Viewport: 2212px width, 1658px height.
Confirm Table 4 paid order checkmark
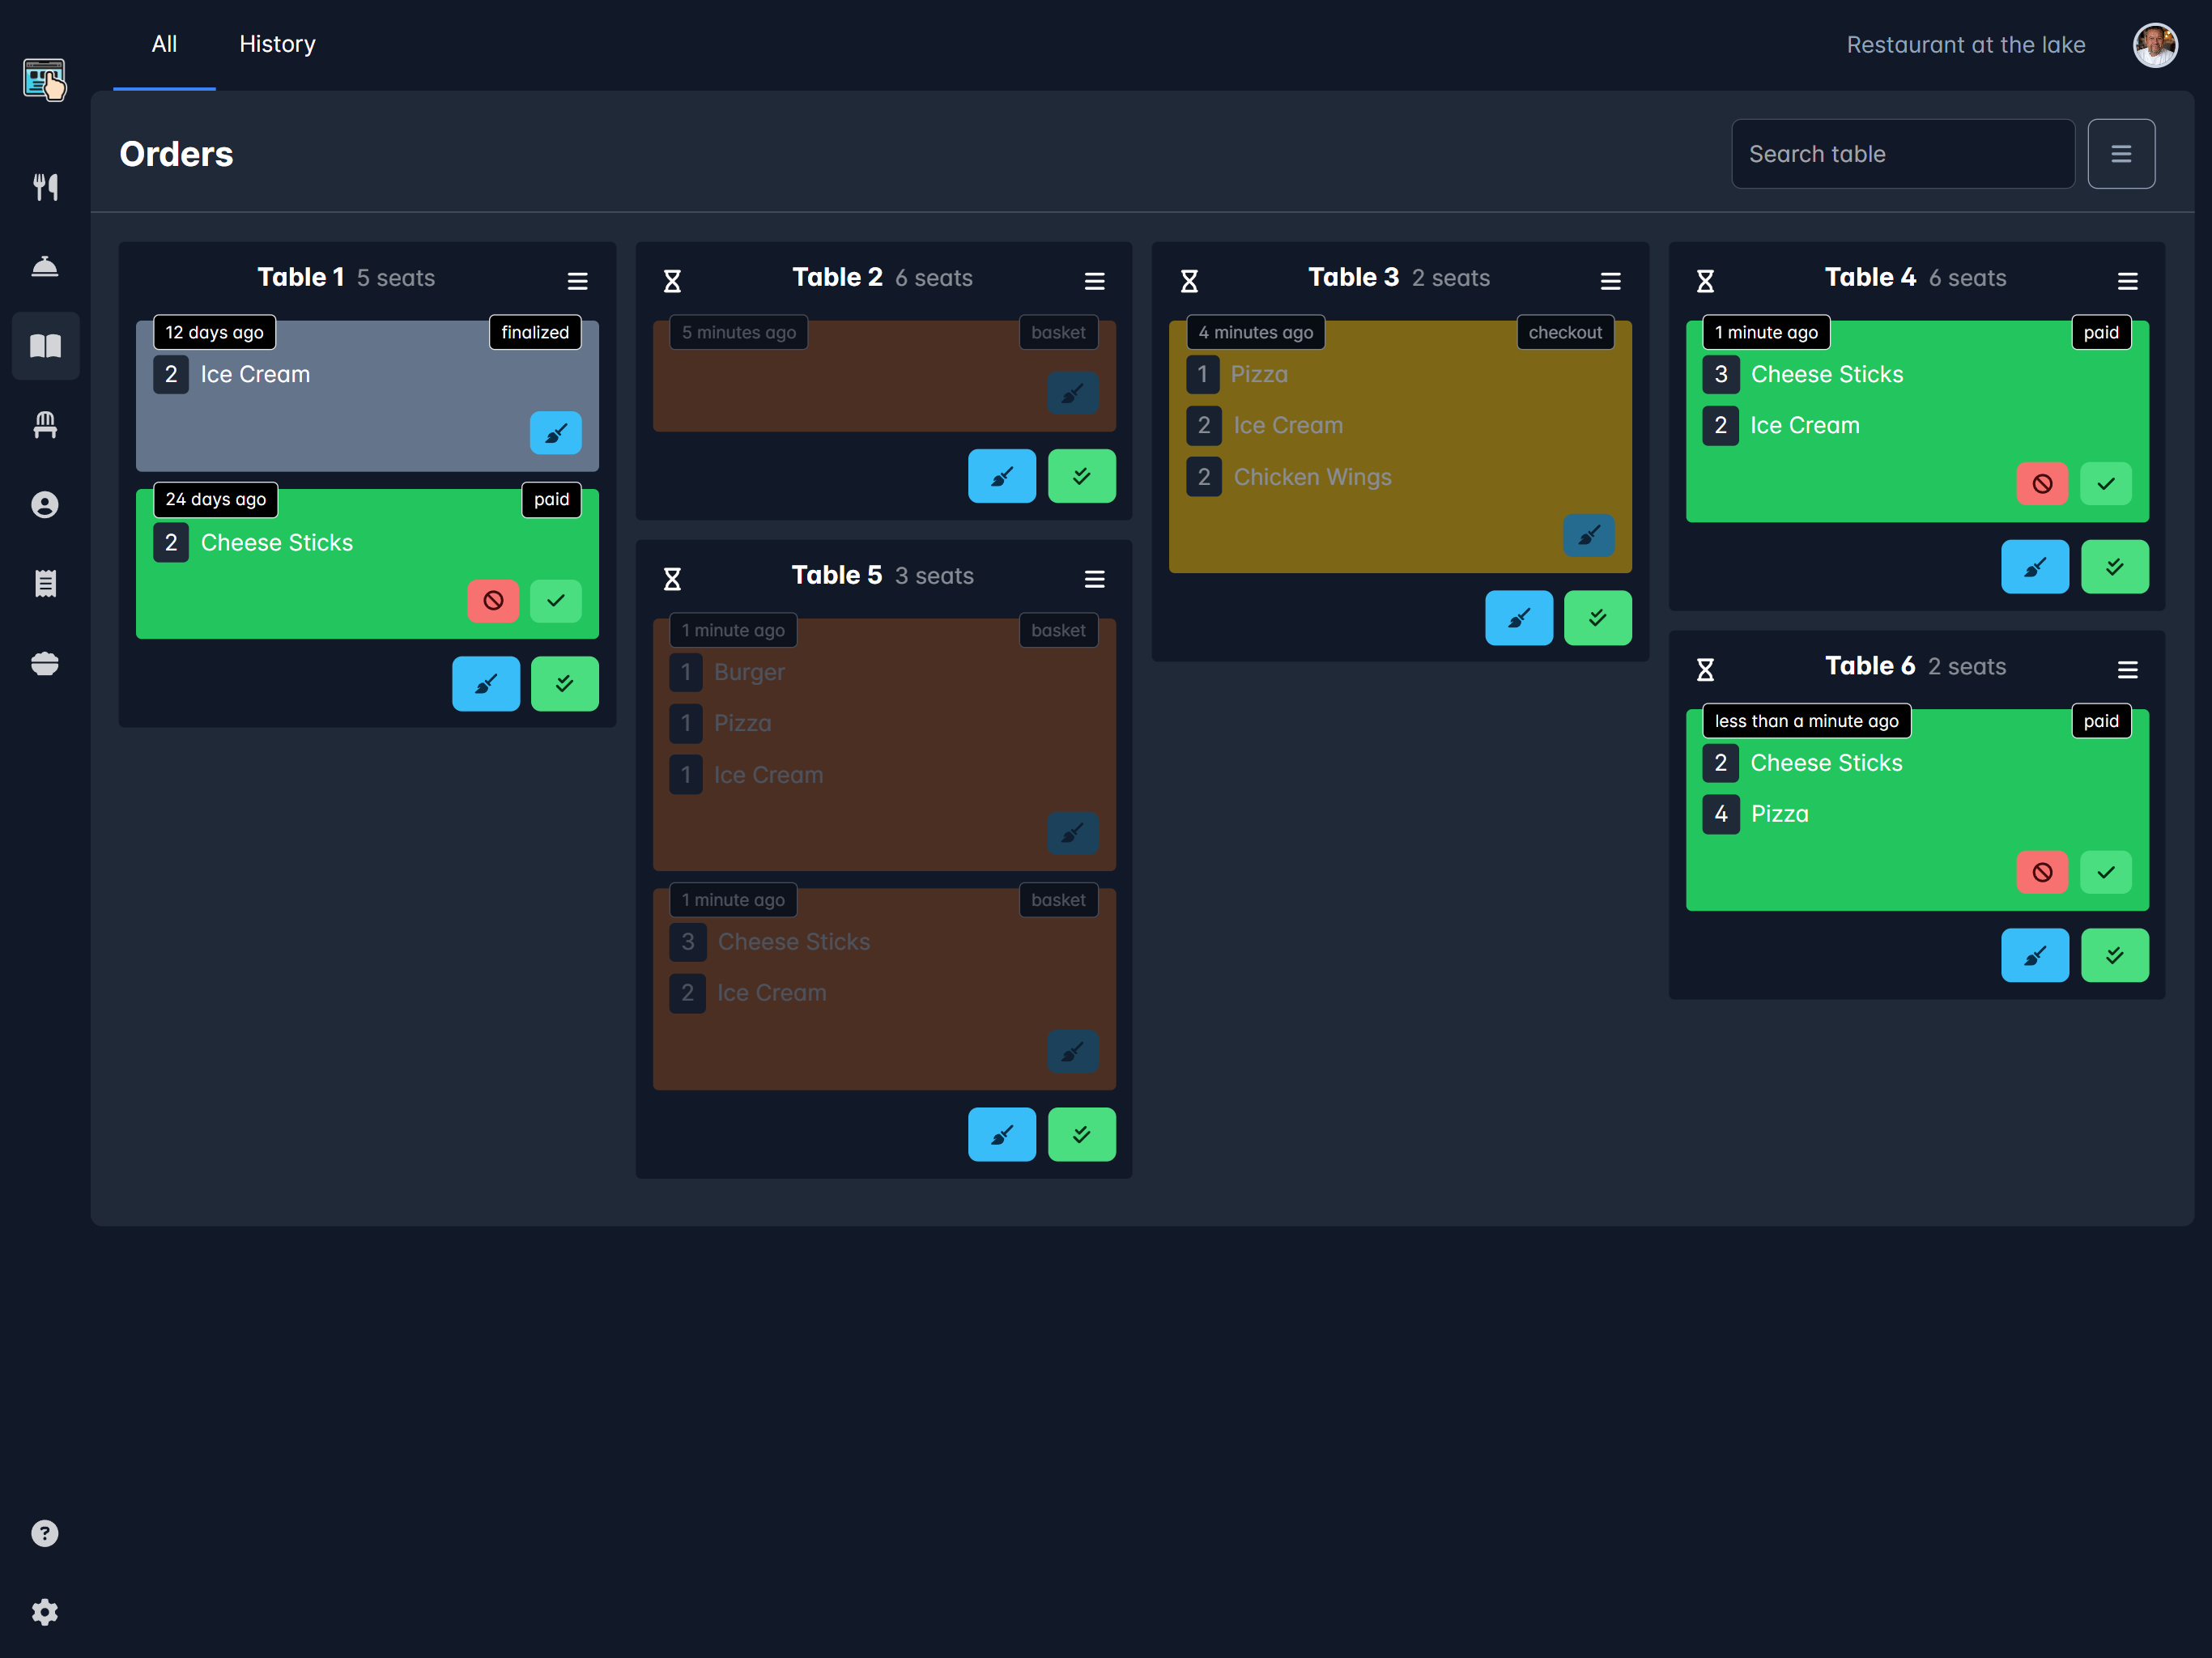click(x=2105, y=484)
